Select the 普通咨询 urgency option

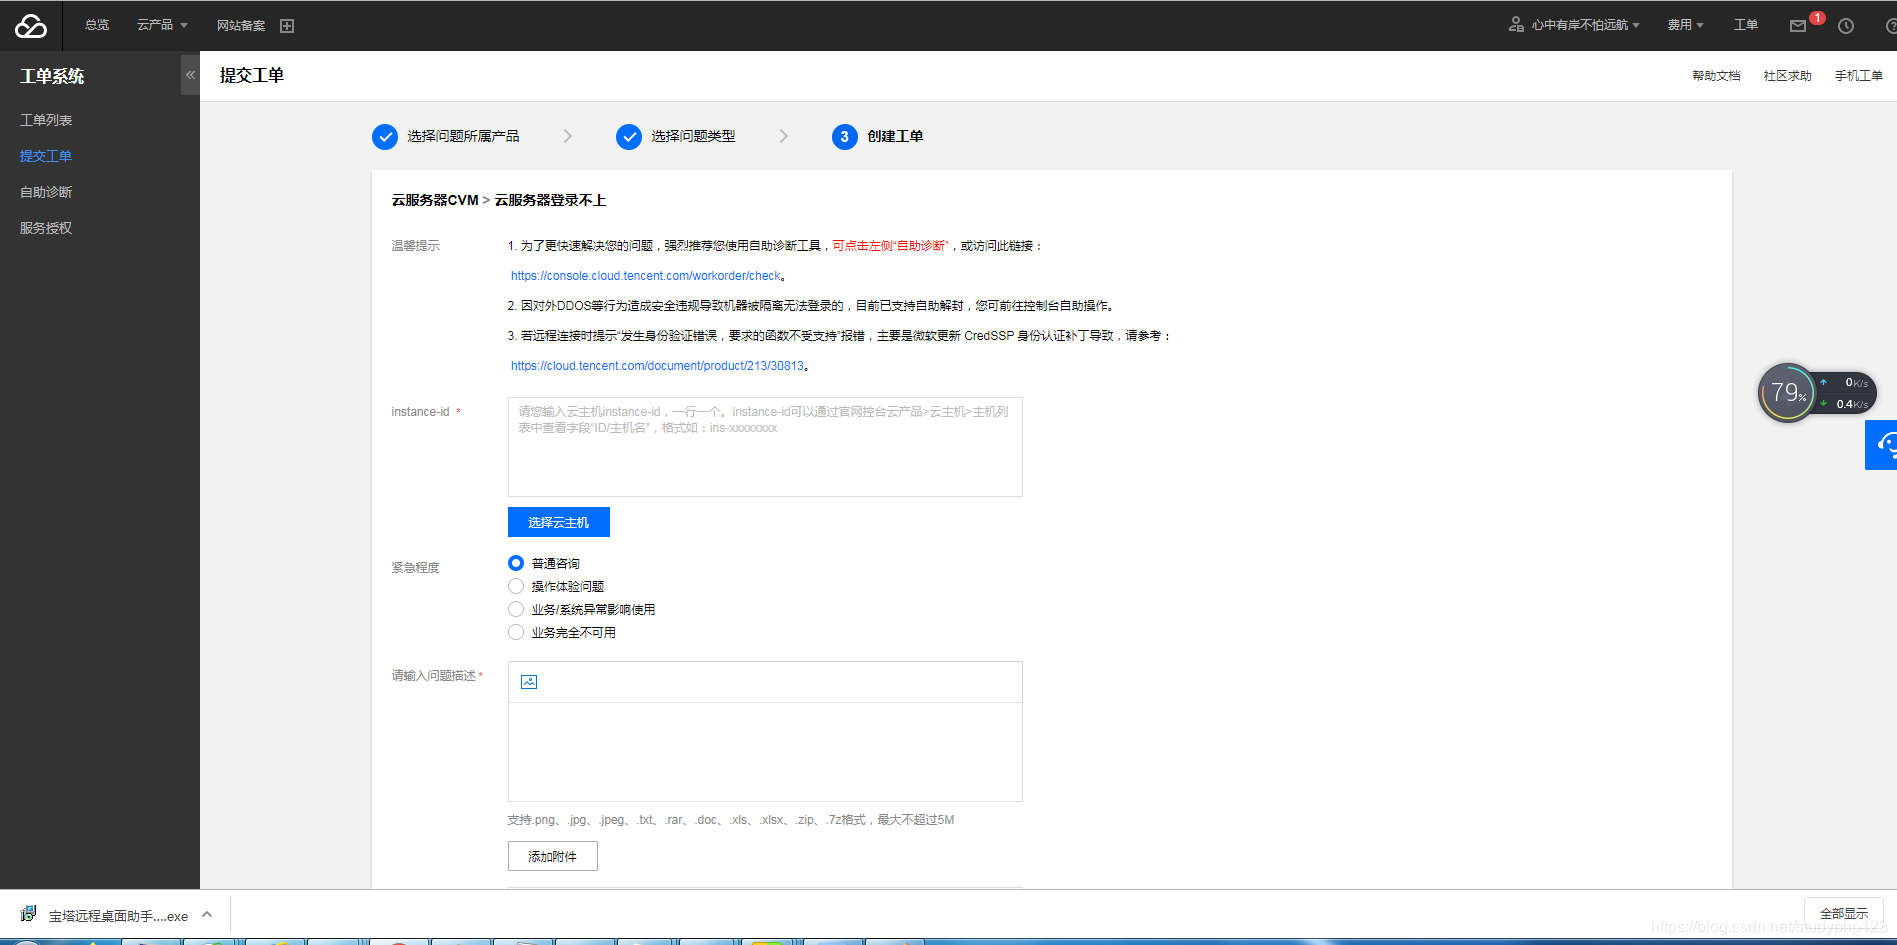point(516,562)
